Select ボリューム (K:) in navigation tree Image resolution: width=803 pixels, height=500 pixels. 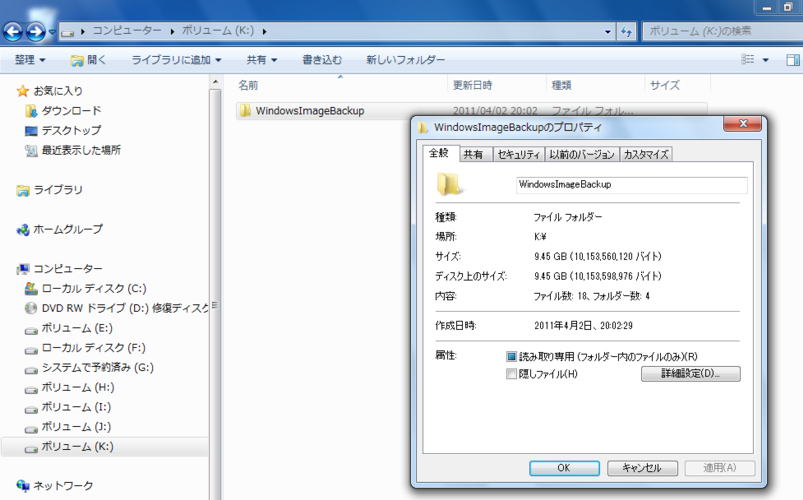click(x=77, y=446)
